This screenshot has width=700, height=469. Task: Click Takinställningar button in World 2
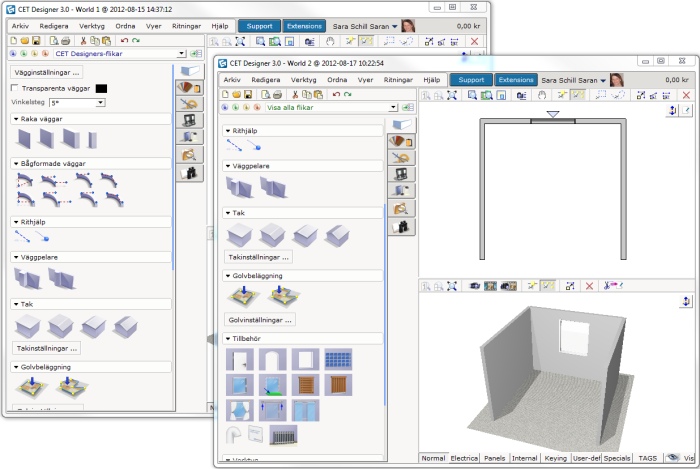point(258,257)
